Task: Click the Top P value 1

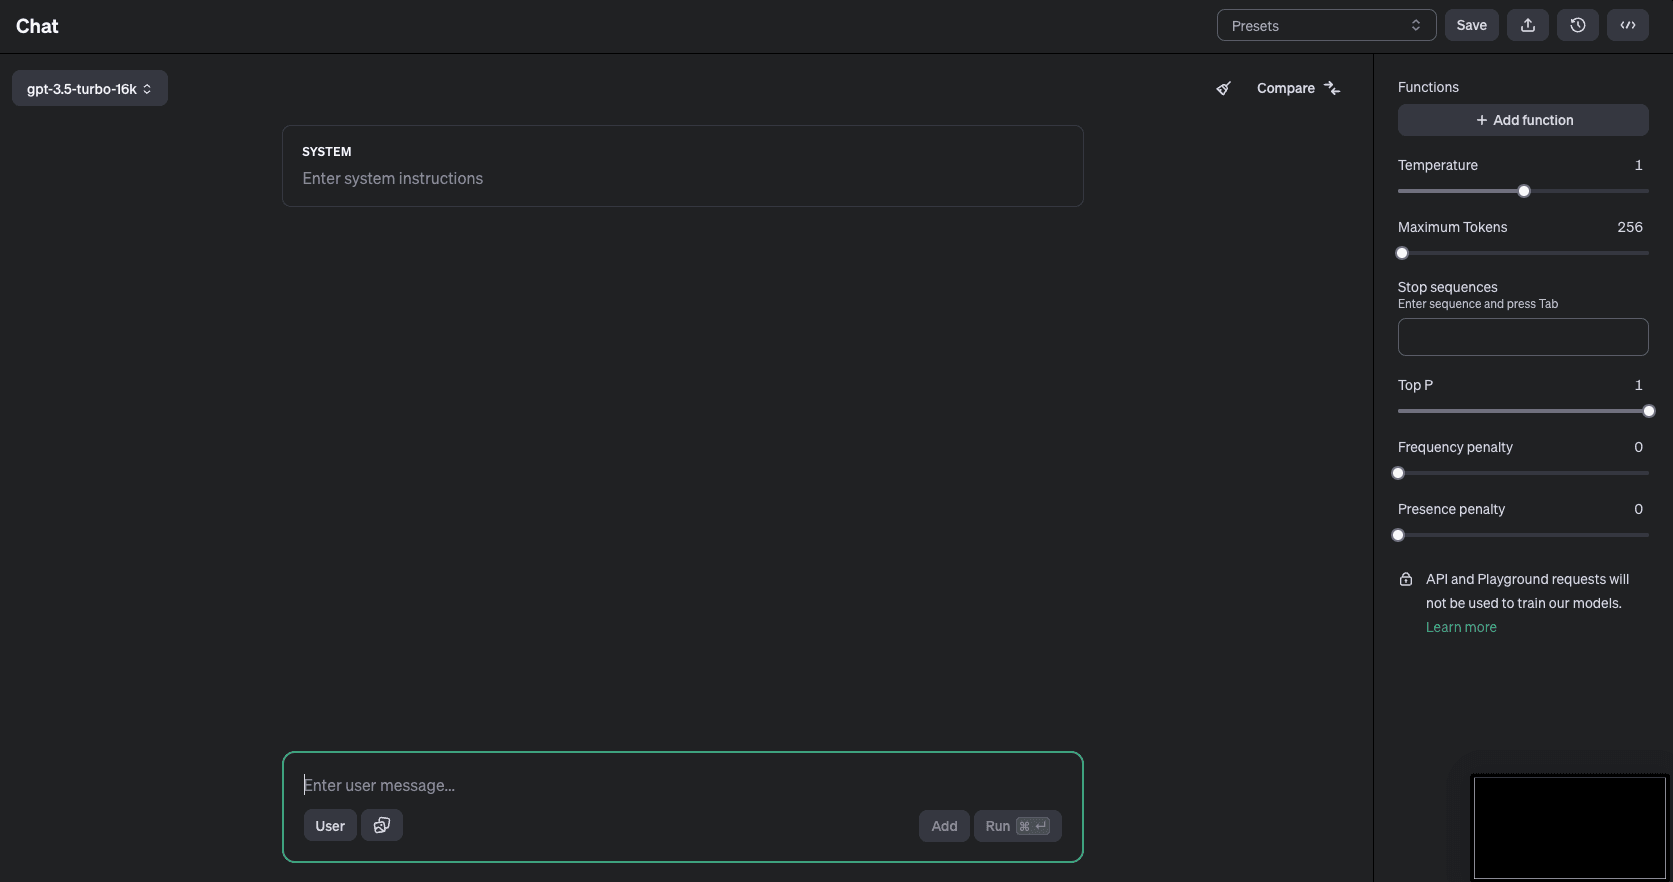Action: (1638, 385)
